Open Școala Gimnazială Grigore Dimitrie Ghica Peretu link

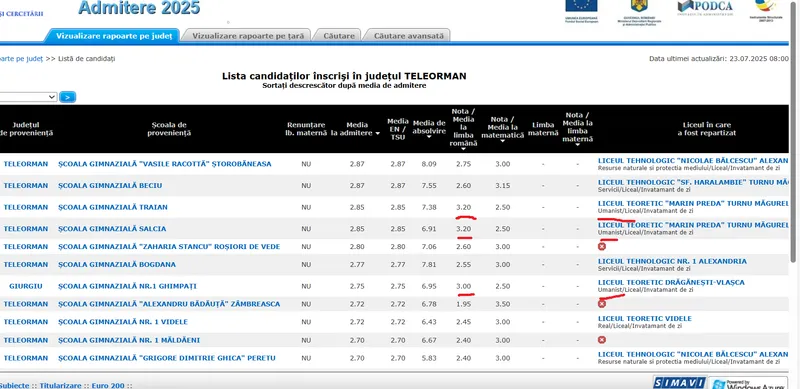(166, 358)
